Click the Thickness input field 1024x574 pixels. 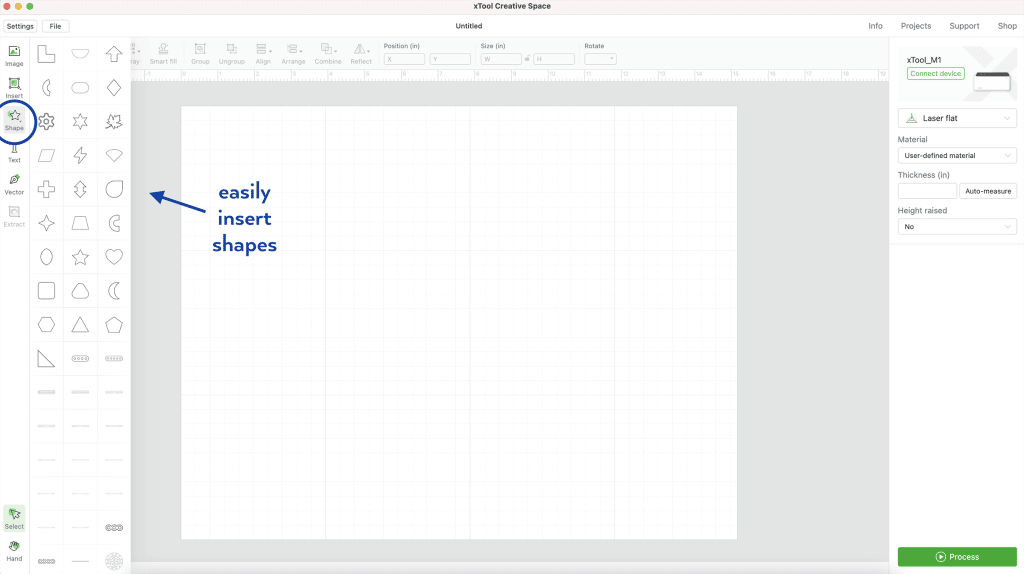[927, 191]
